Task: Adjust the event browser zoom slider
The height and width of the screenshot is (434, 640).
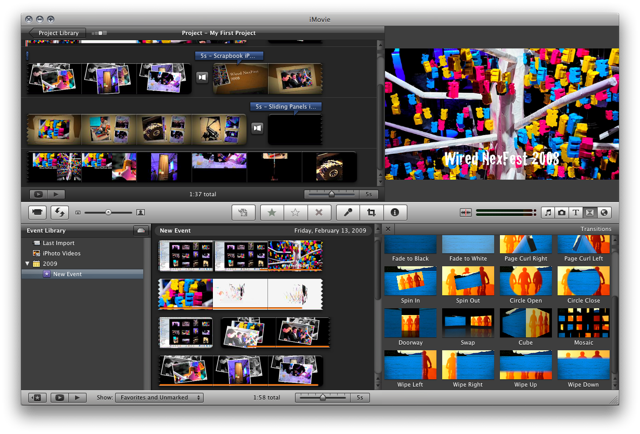Action: click(323, 397)
